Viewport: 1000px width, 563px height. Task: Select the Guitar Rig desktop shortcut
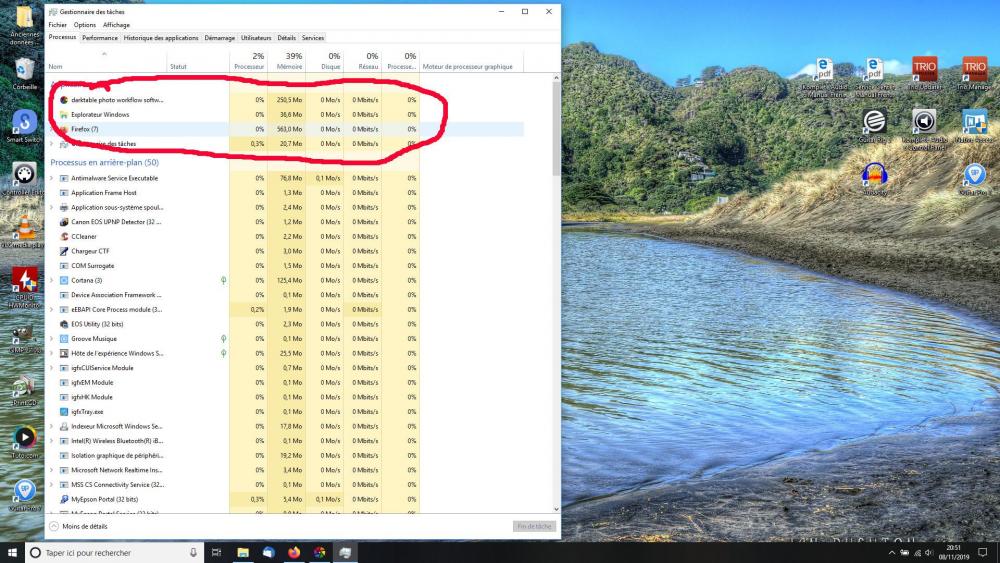coord(874,126)
